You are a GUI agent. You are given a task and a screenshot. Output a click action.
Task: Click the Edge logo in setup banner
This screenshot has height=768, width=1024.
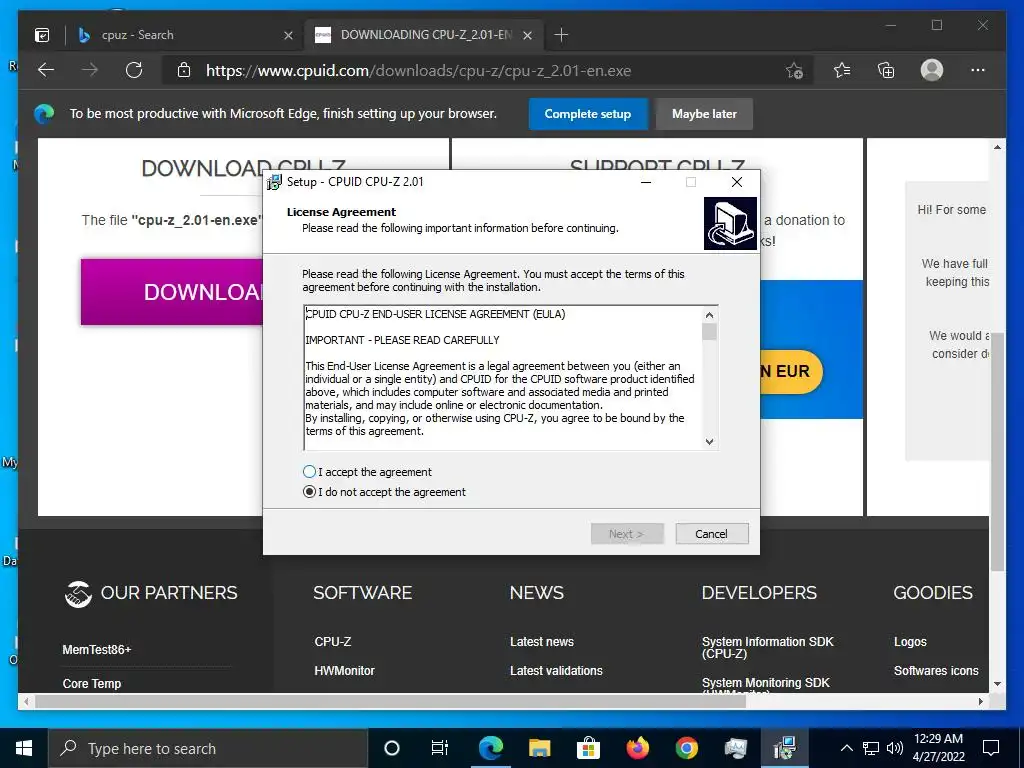(44, 114)
